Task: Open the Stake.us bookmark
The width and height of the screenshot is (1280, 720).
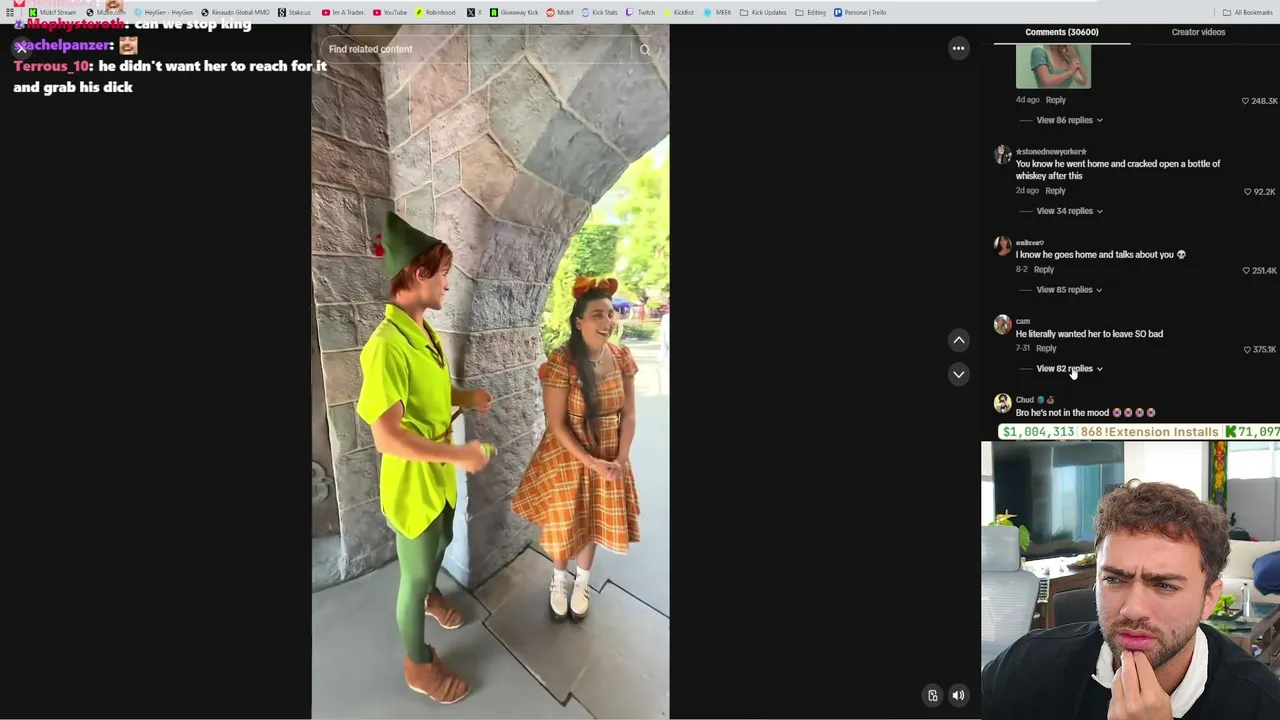Action: coord(294,12)
